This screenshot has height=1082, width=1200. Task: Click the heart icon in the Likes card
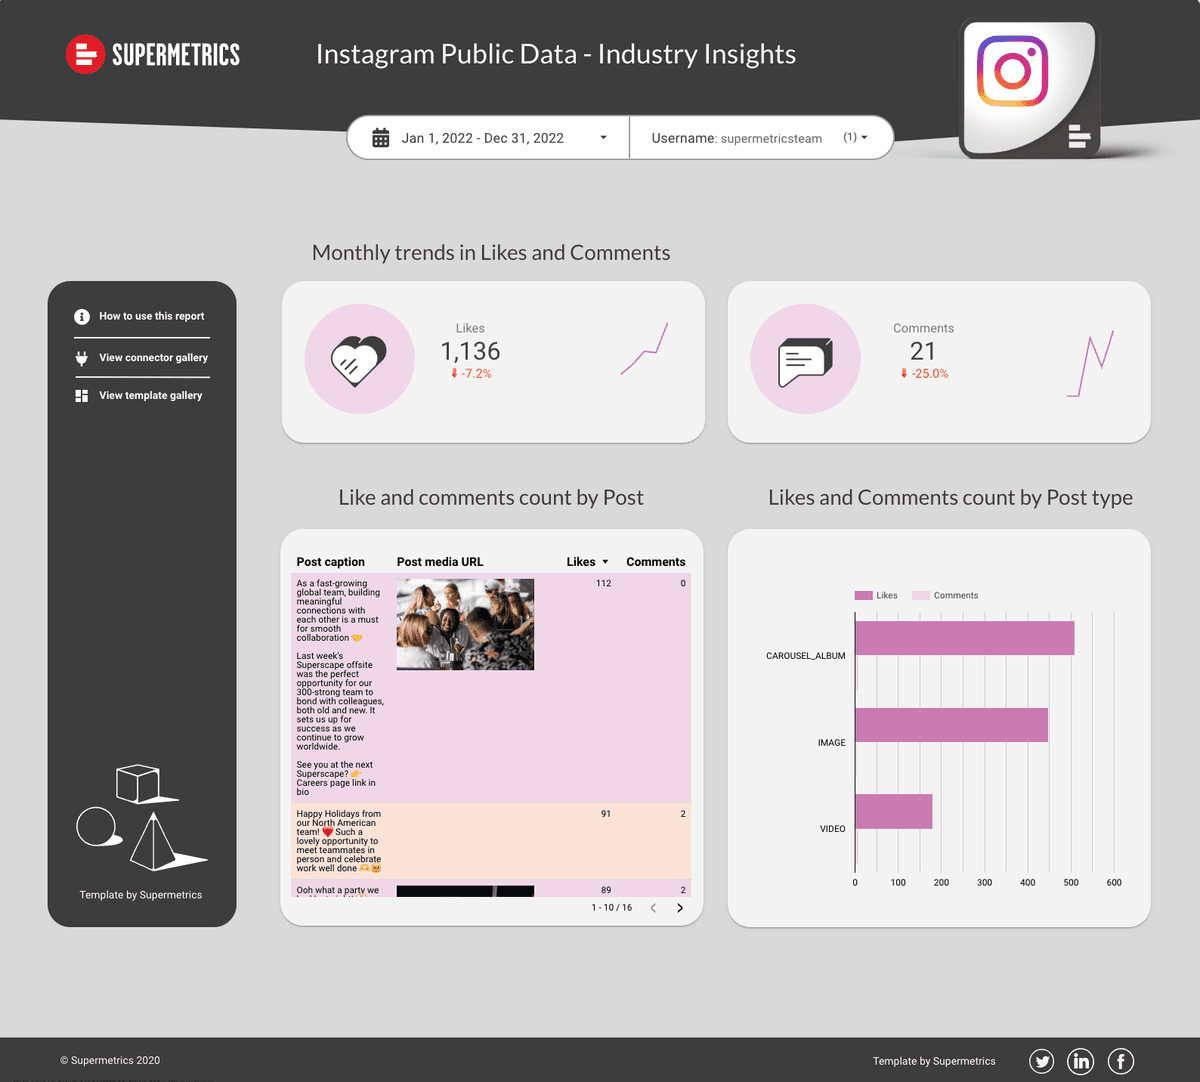tap(358, 358)
